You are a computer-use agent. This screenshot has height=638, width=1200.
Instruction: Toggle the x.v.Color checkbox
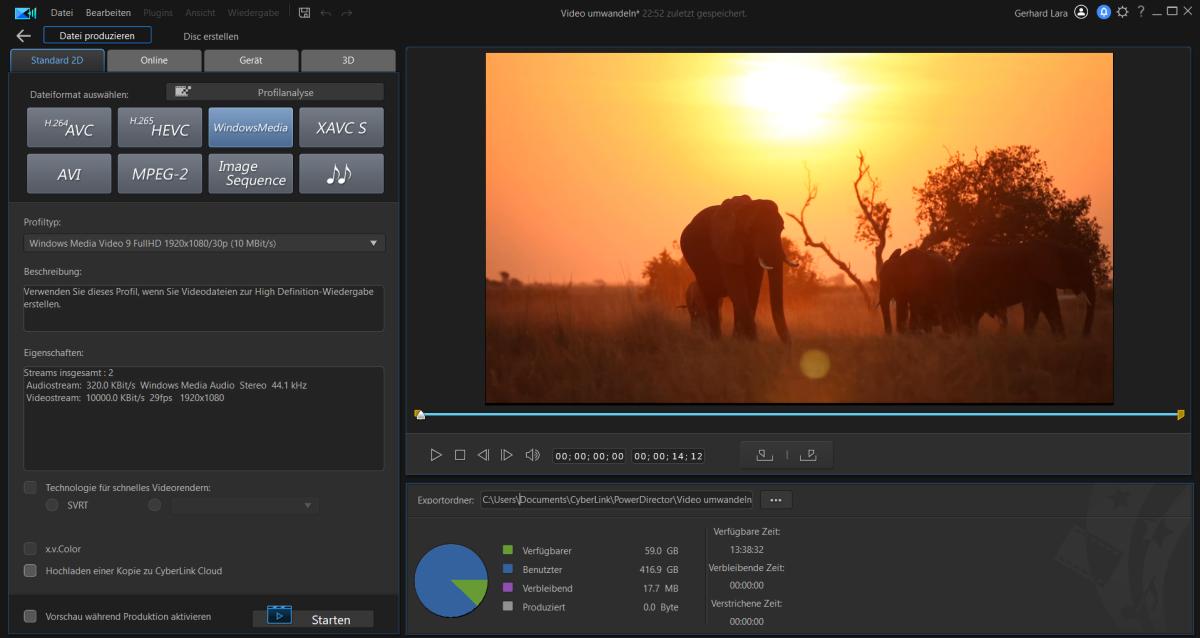pos(30,549)
